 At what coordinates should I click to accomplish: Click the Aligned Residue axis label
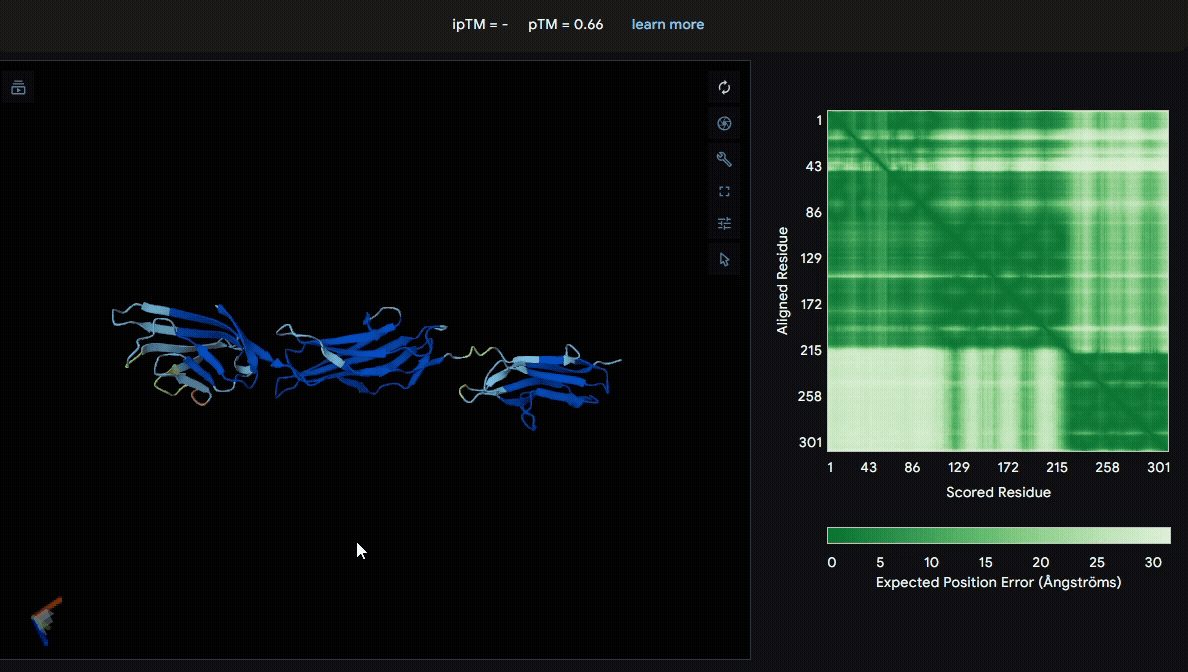(783, 281)
